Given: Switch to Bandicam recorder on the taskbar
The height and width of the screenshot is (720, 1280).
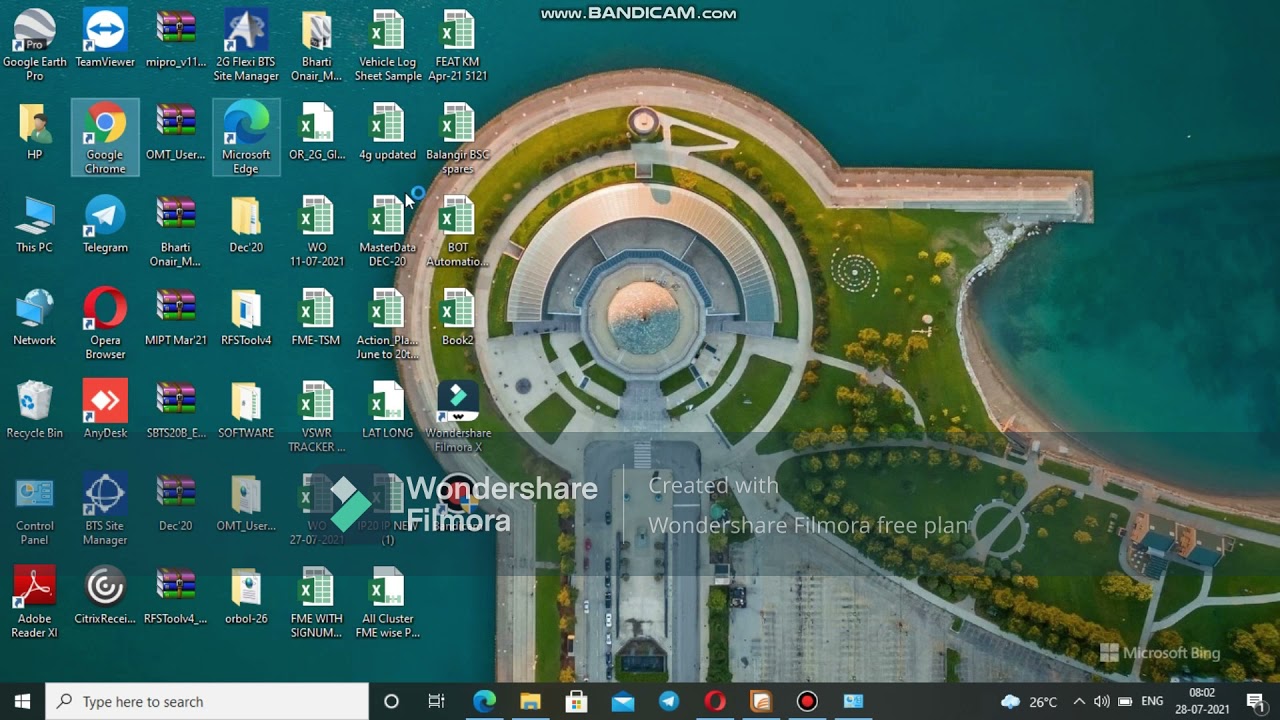Looking at the screenshot, I should coord(807,701).
